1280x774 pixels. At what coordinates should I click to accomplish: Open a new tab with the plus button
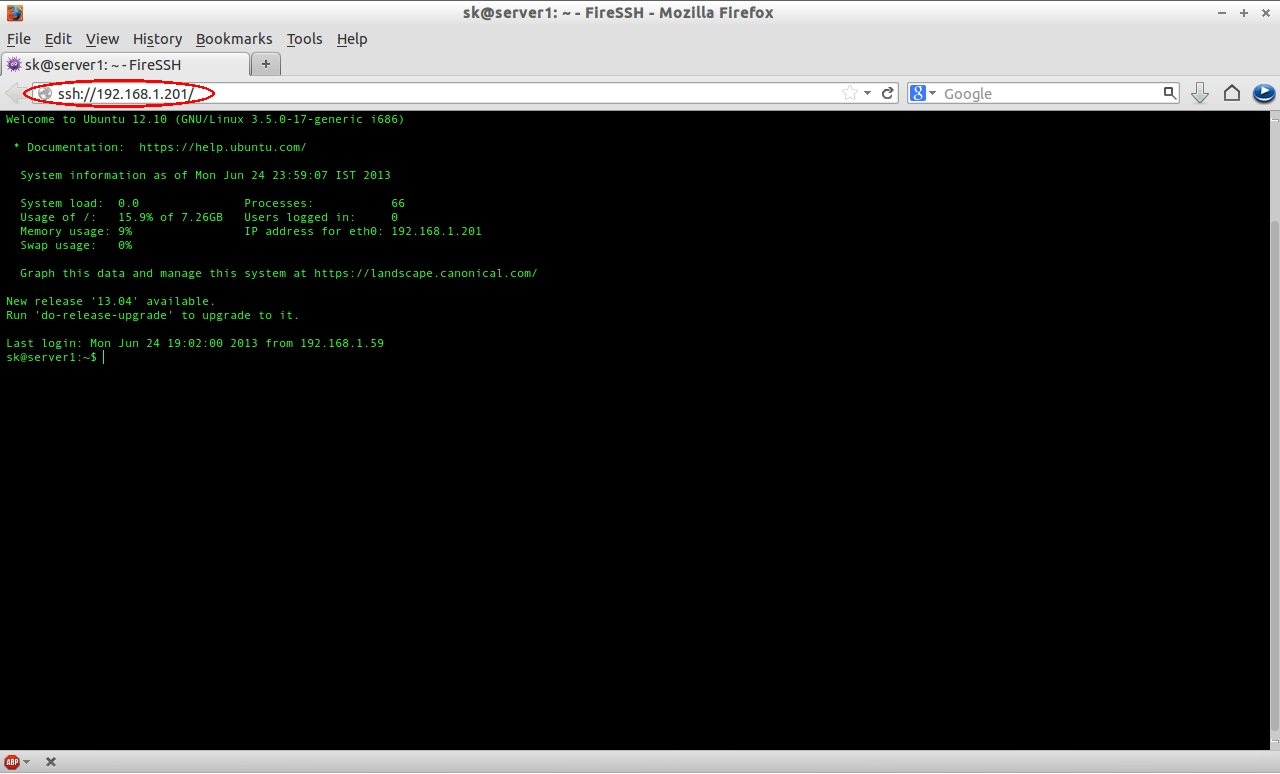click(x=266, y=64)
